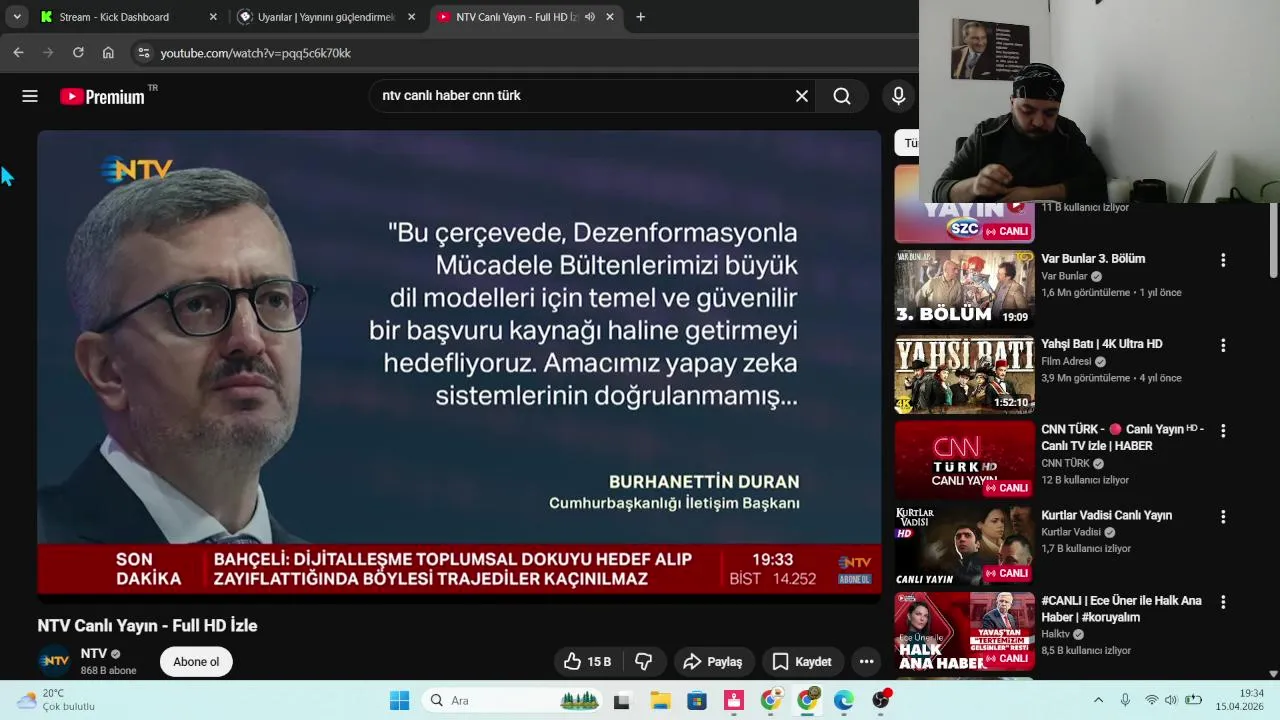The image size is (1280, 720).
Task: View site information icon in address bar
Action: pyautogui.click(x=143, y=53)
